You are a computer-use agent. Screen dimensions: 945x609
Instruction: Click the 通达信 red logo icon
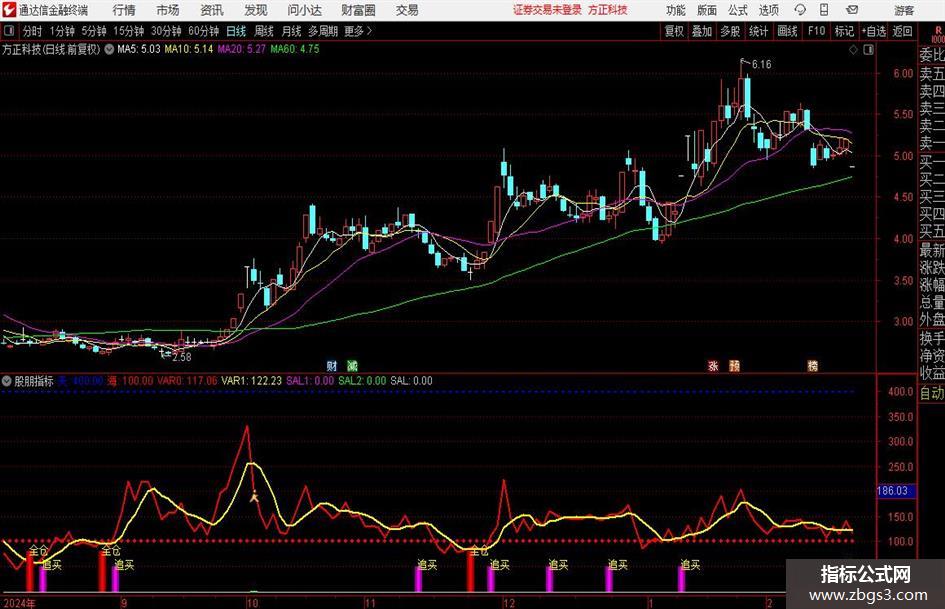click(x=10, y=10)
